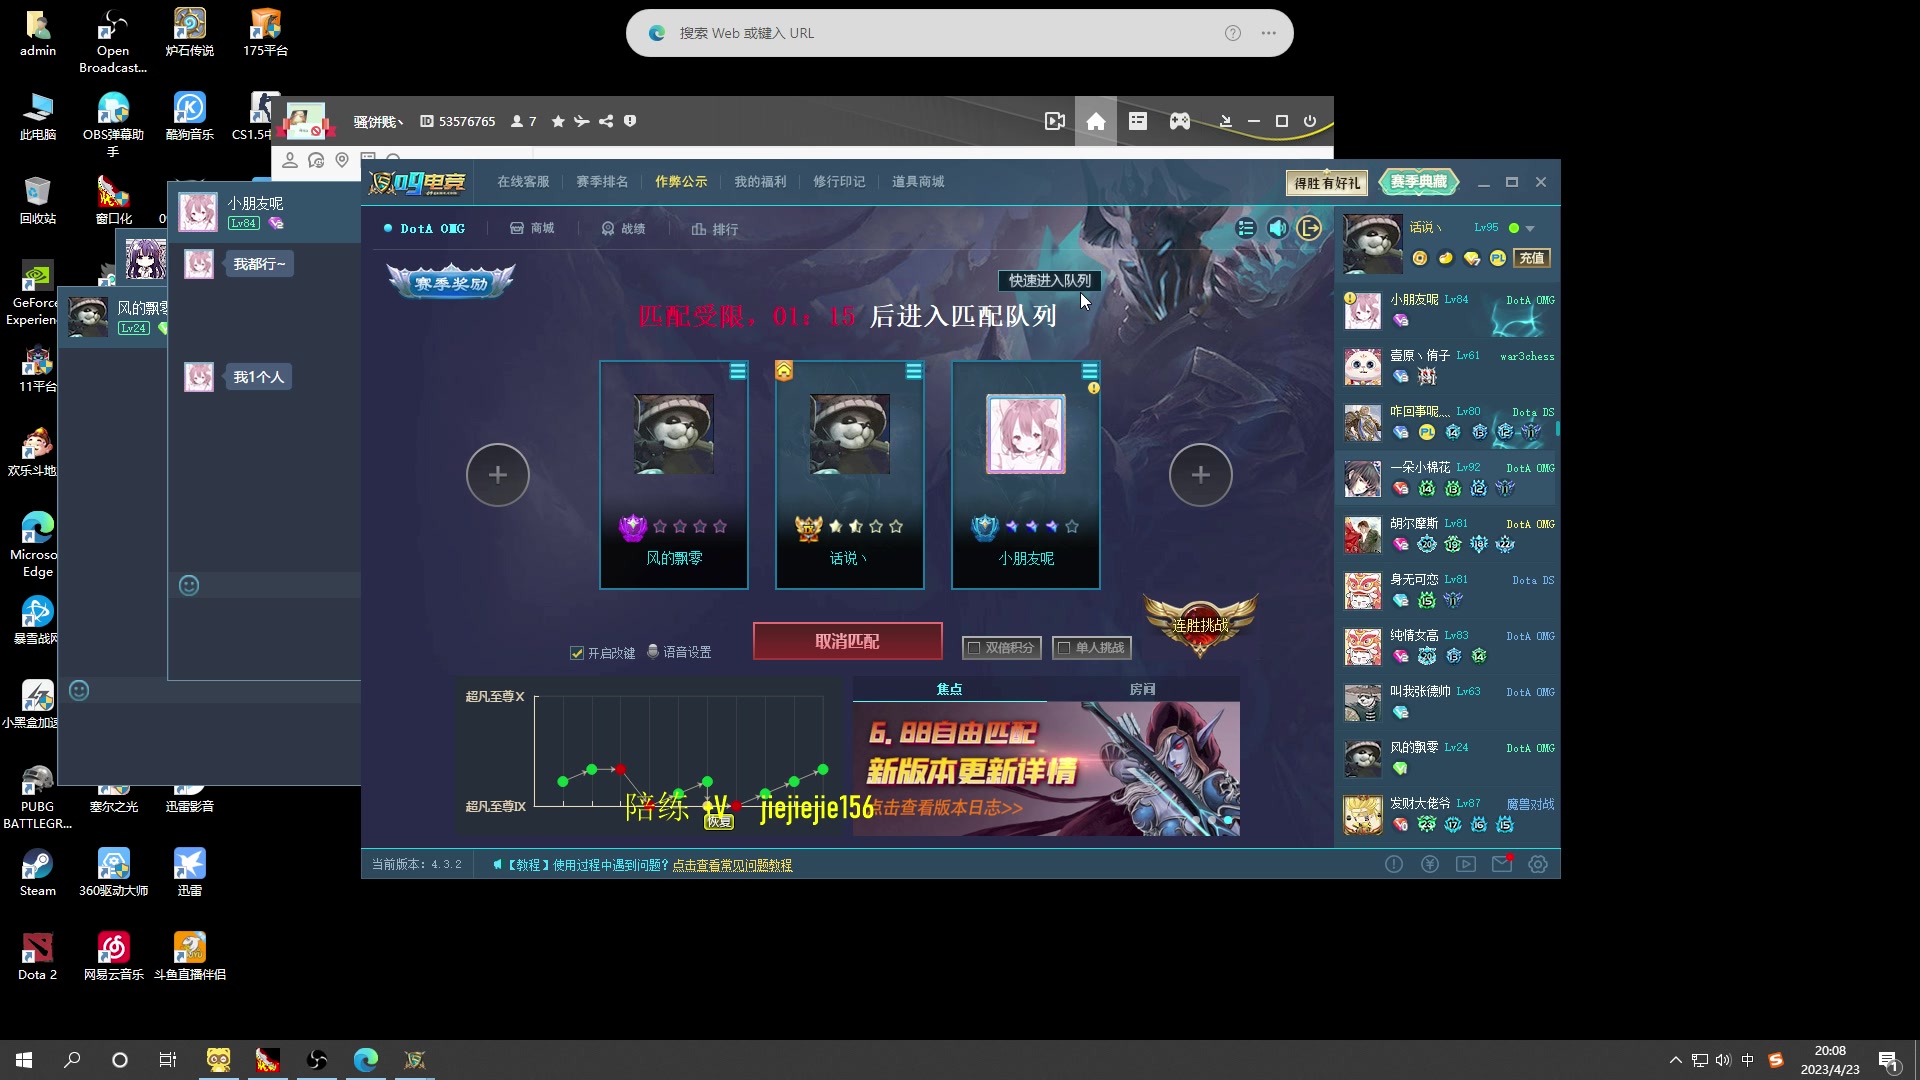Screen dimensions: 1920x1080
Task: Click the gamepad icon in top toolbar
Action: pyautogui.click(x=1180, y=121)
